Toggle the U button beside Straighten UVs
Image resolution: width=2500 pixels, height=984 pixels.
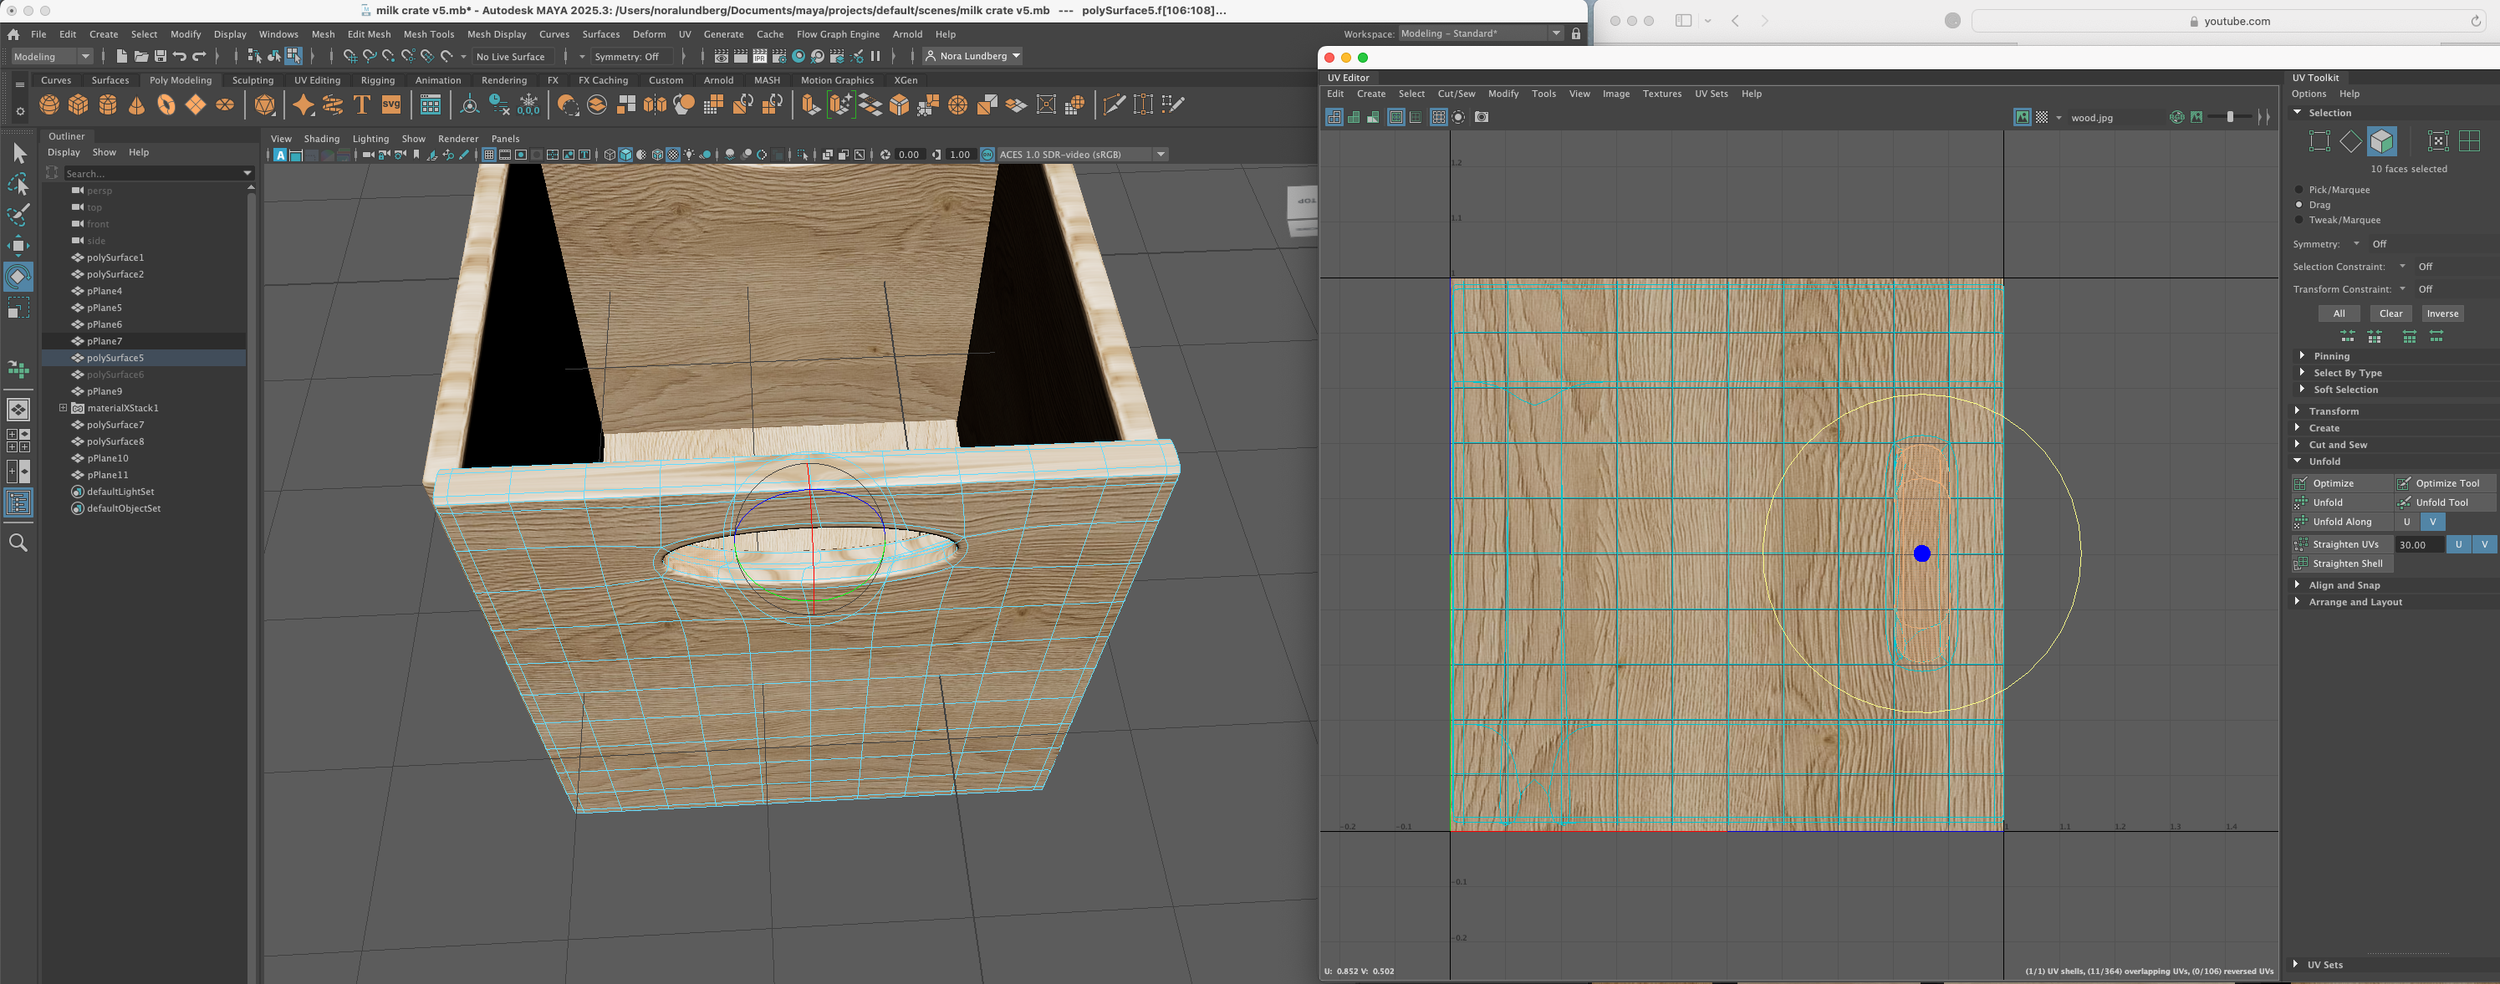(2458, 545)
